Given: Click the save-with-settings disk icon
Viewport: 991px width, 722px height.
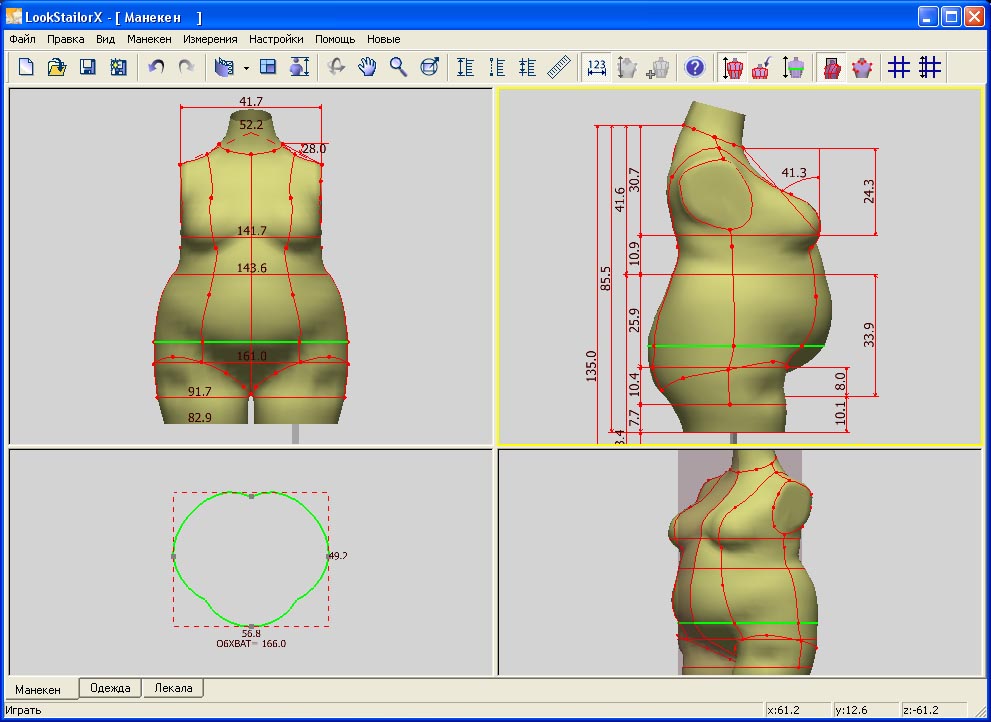Looking at the screenshot, I should click(118, 66).
